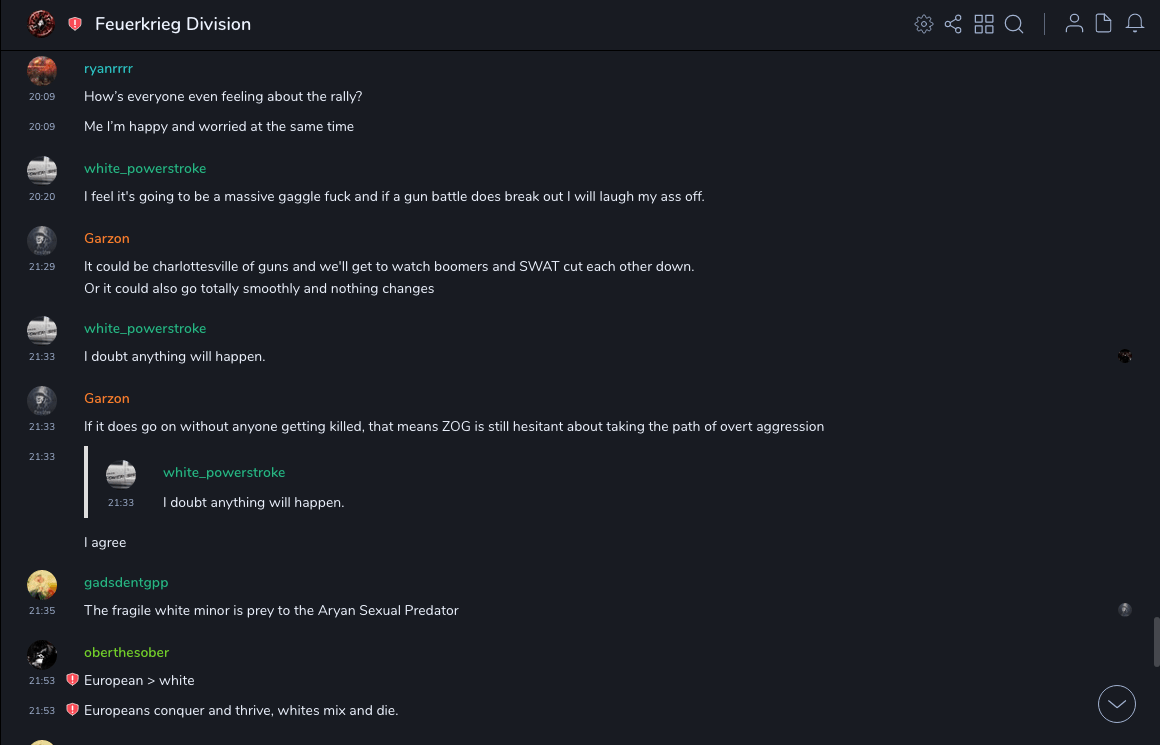This screenshot has height=745, width=1160.
Task: Toggle the notifications bell
Action: (x=1135, y=24)
